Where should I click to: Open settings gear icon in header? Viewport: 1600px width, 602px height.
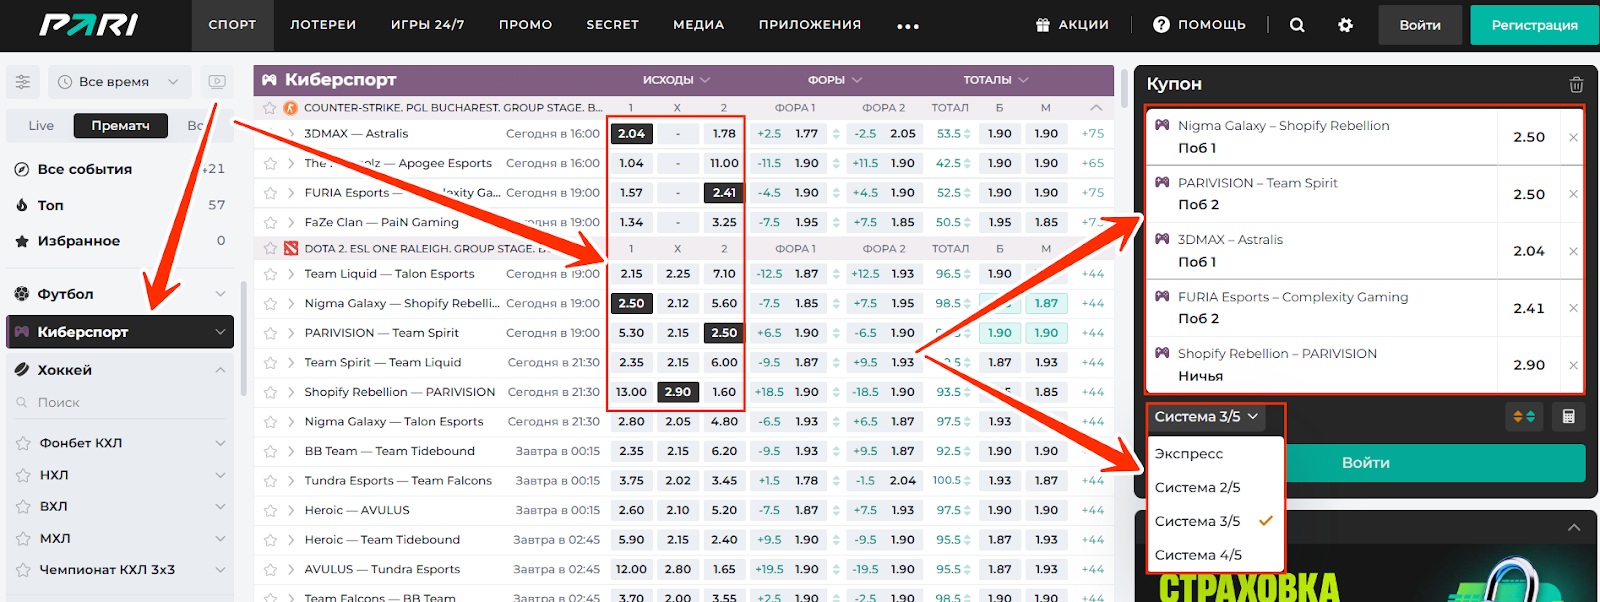tap(1345, 25)
